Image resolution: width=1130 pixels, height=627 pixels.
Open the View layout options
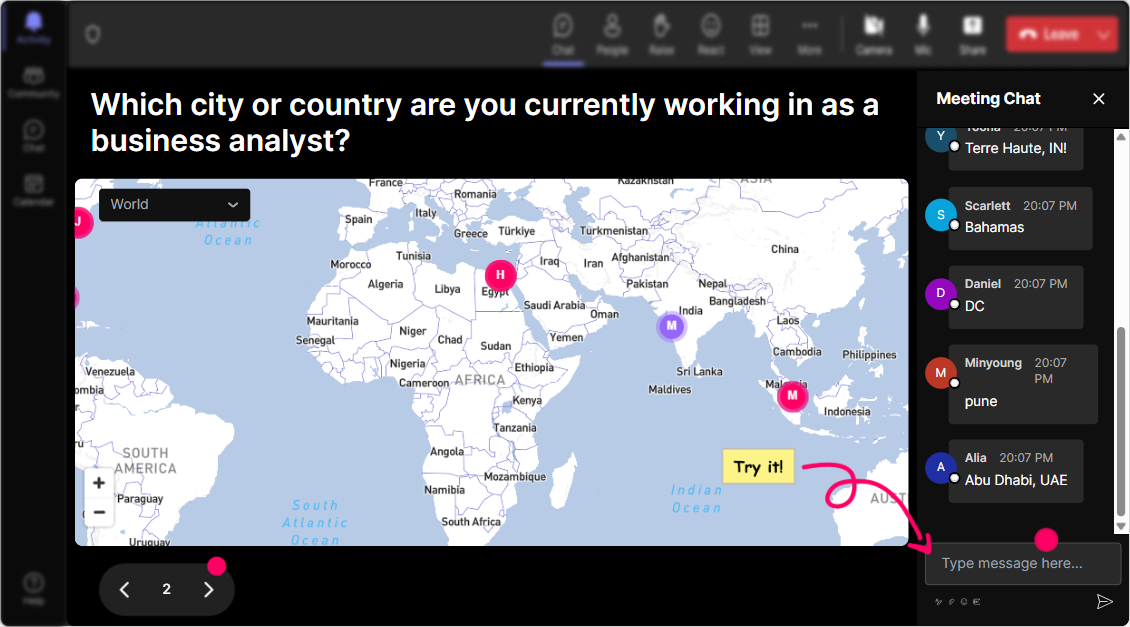pos(760,35)
